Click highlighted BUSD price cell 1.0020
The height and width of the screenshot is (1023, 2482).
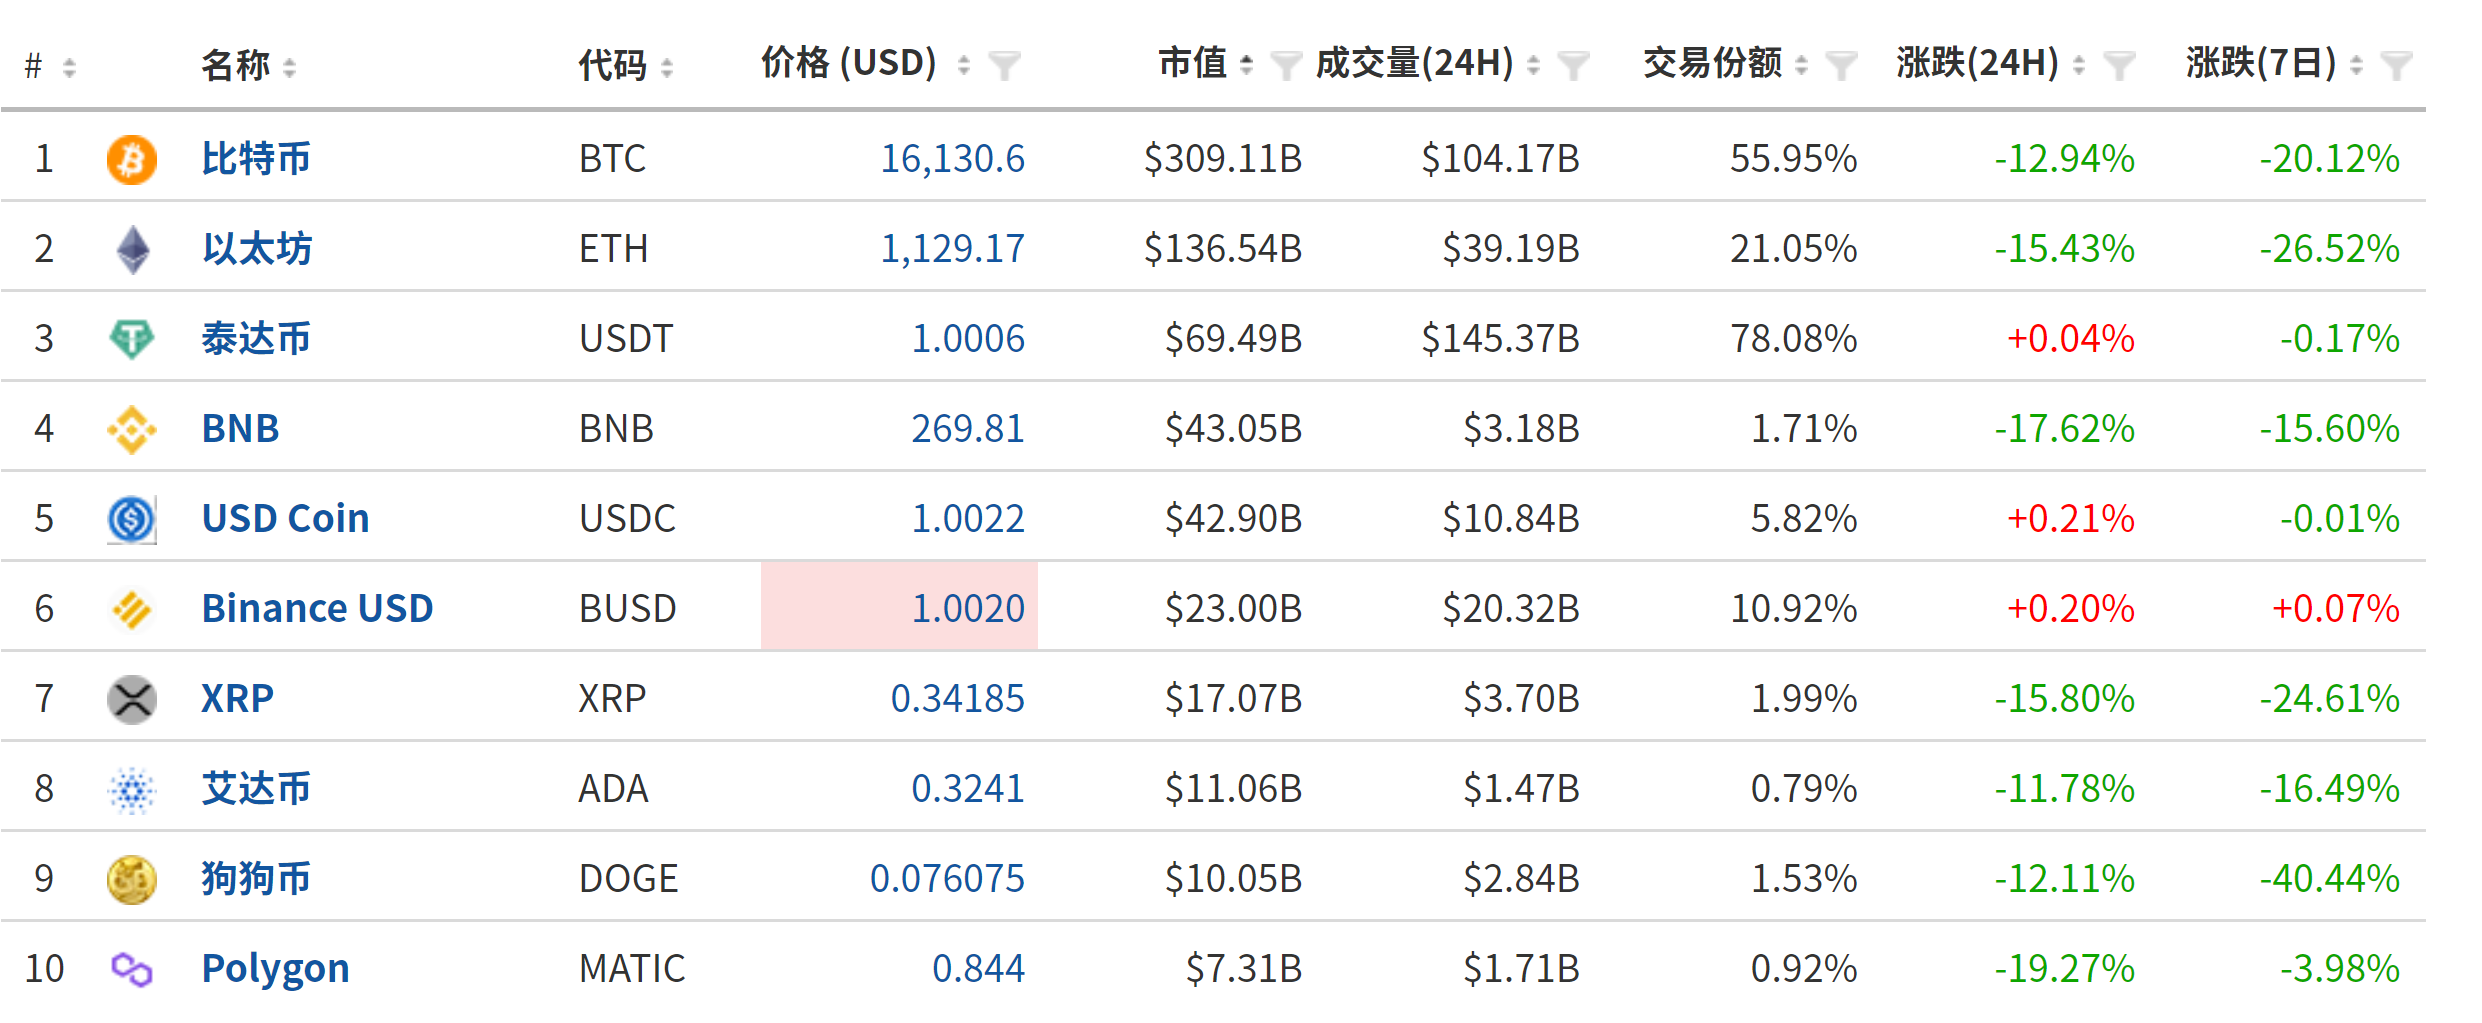(899, 606)
